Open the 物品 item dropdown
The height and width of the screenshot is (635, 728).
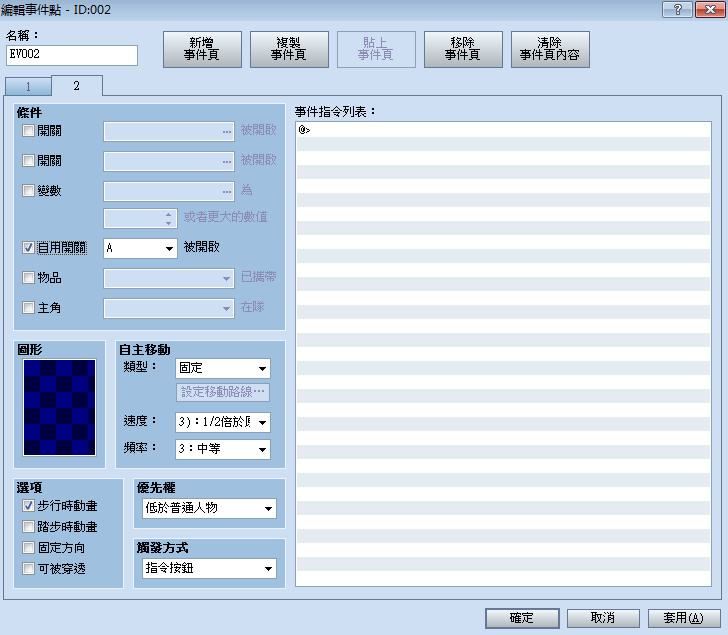(x=169, y=279)
